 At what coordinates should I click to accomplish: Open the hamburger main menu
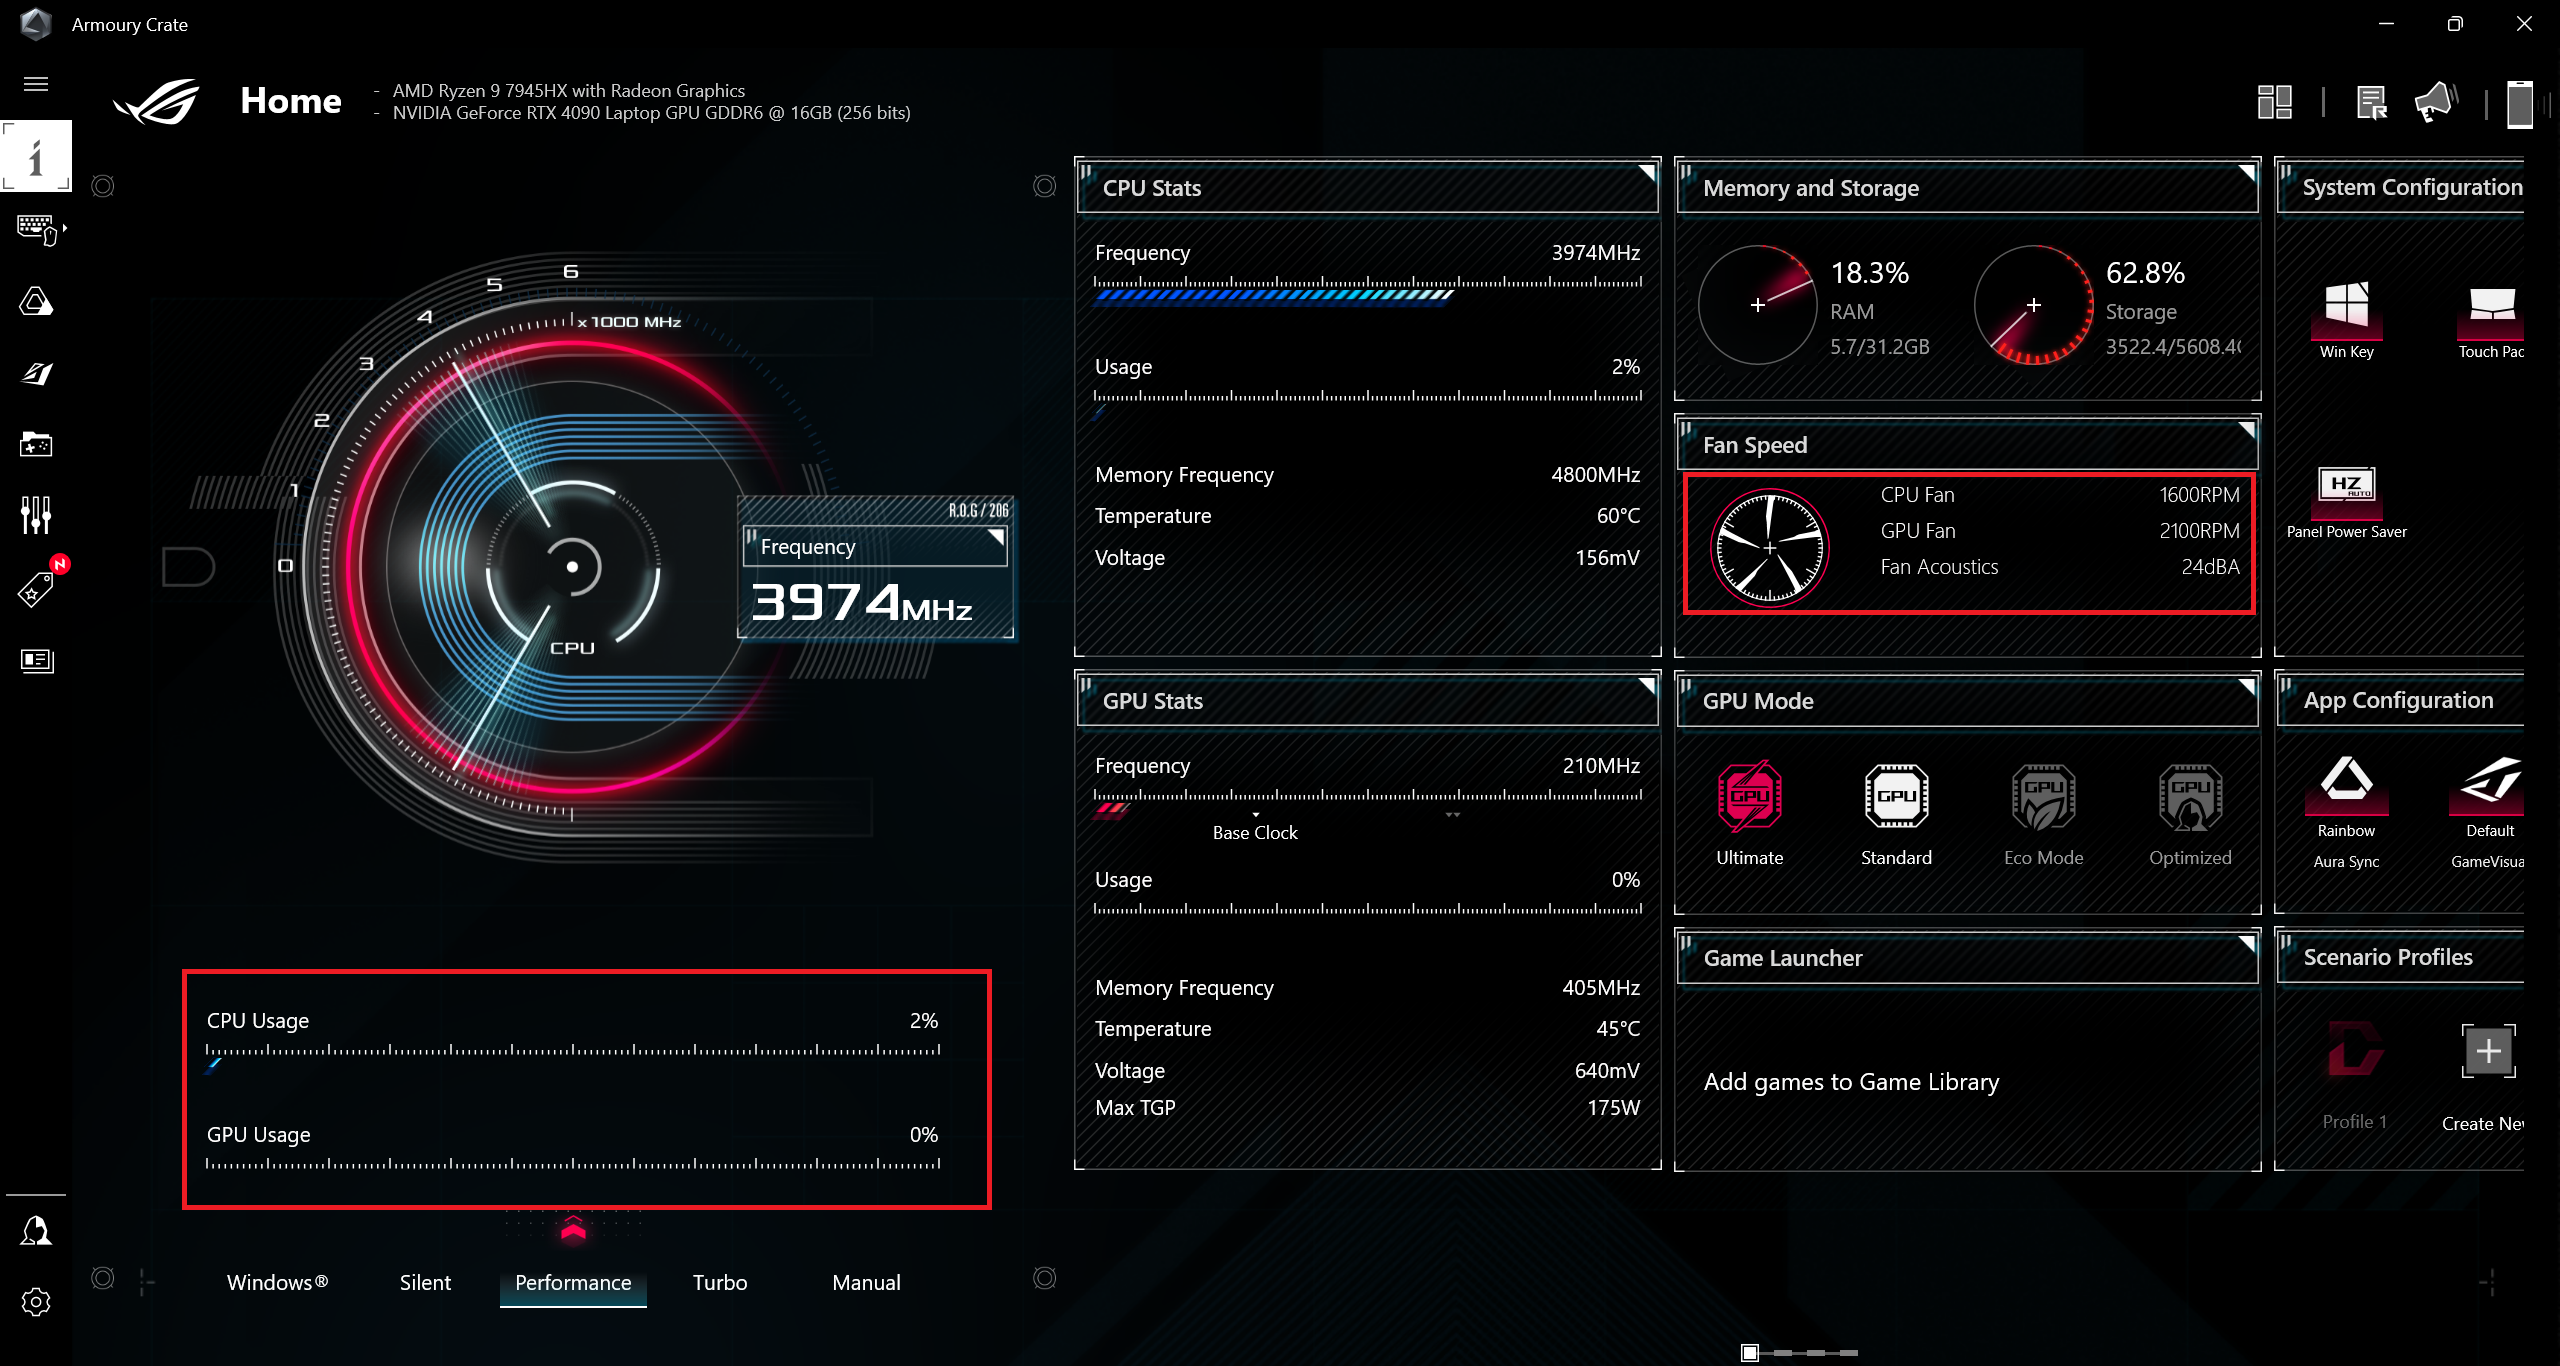(x=36, y=84)
